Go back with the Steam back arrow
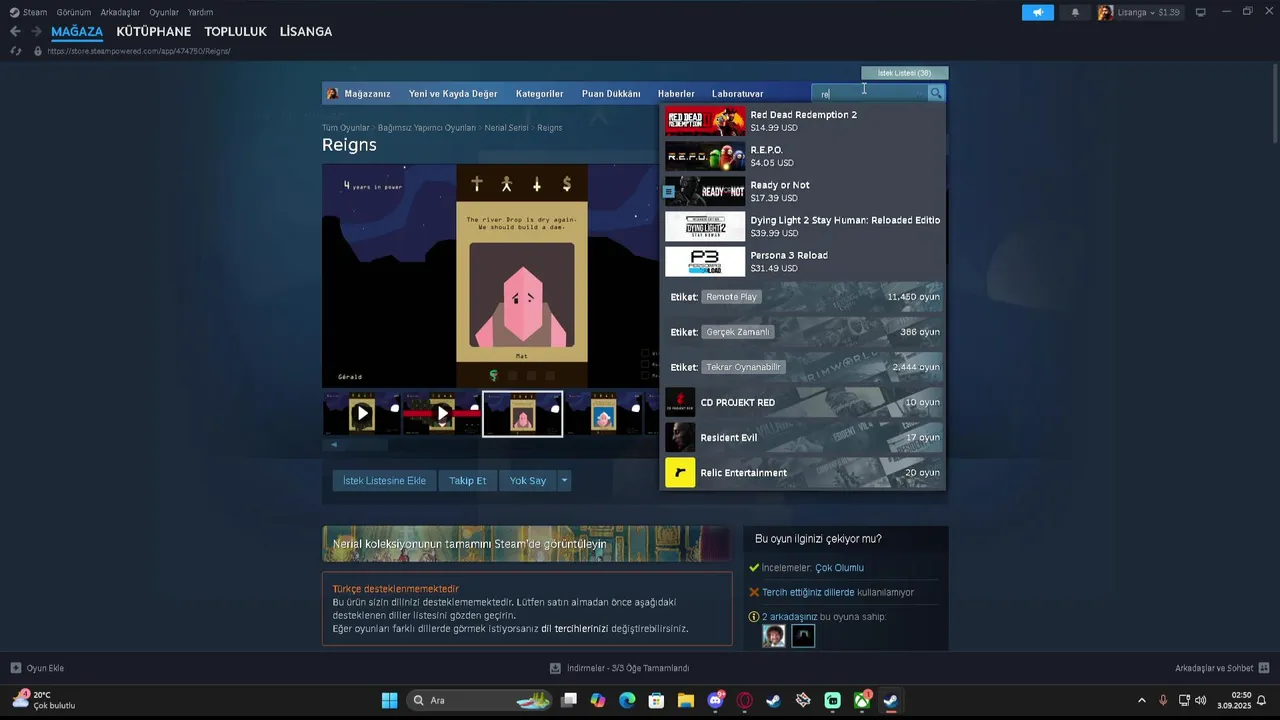The height and width of the screenshot is (720, 1280). (x=15, y=31)
